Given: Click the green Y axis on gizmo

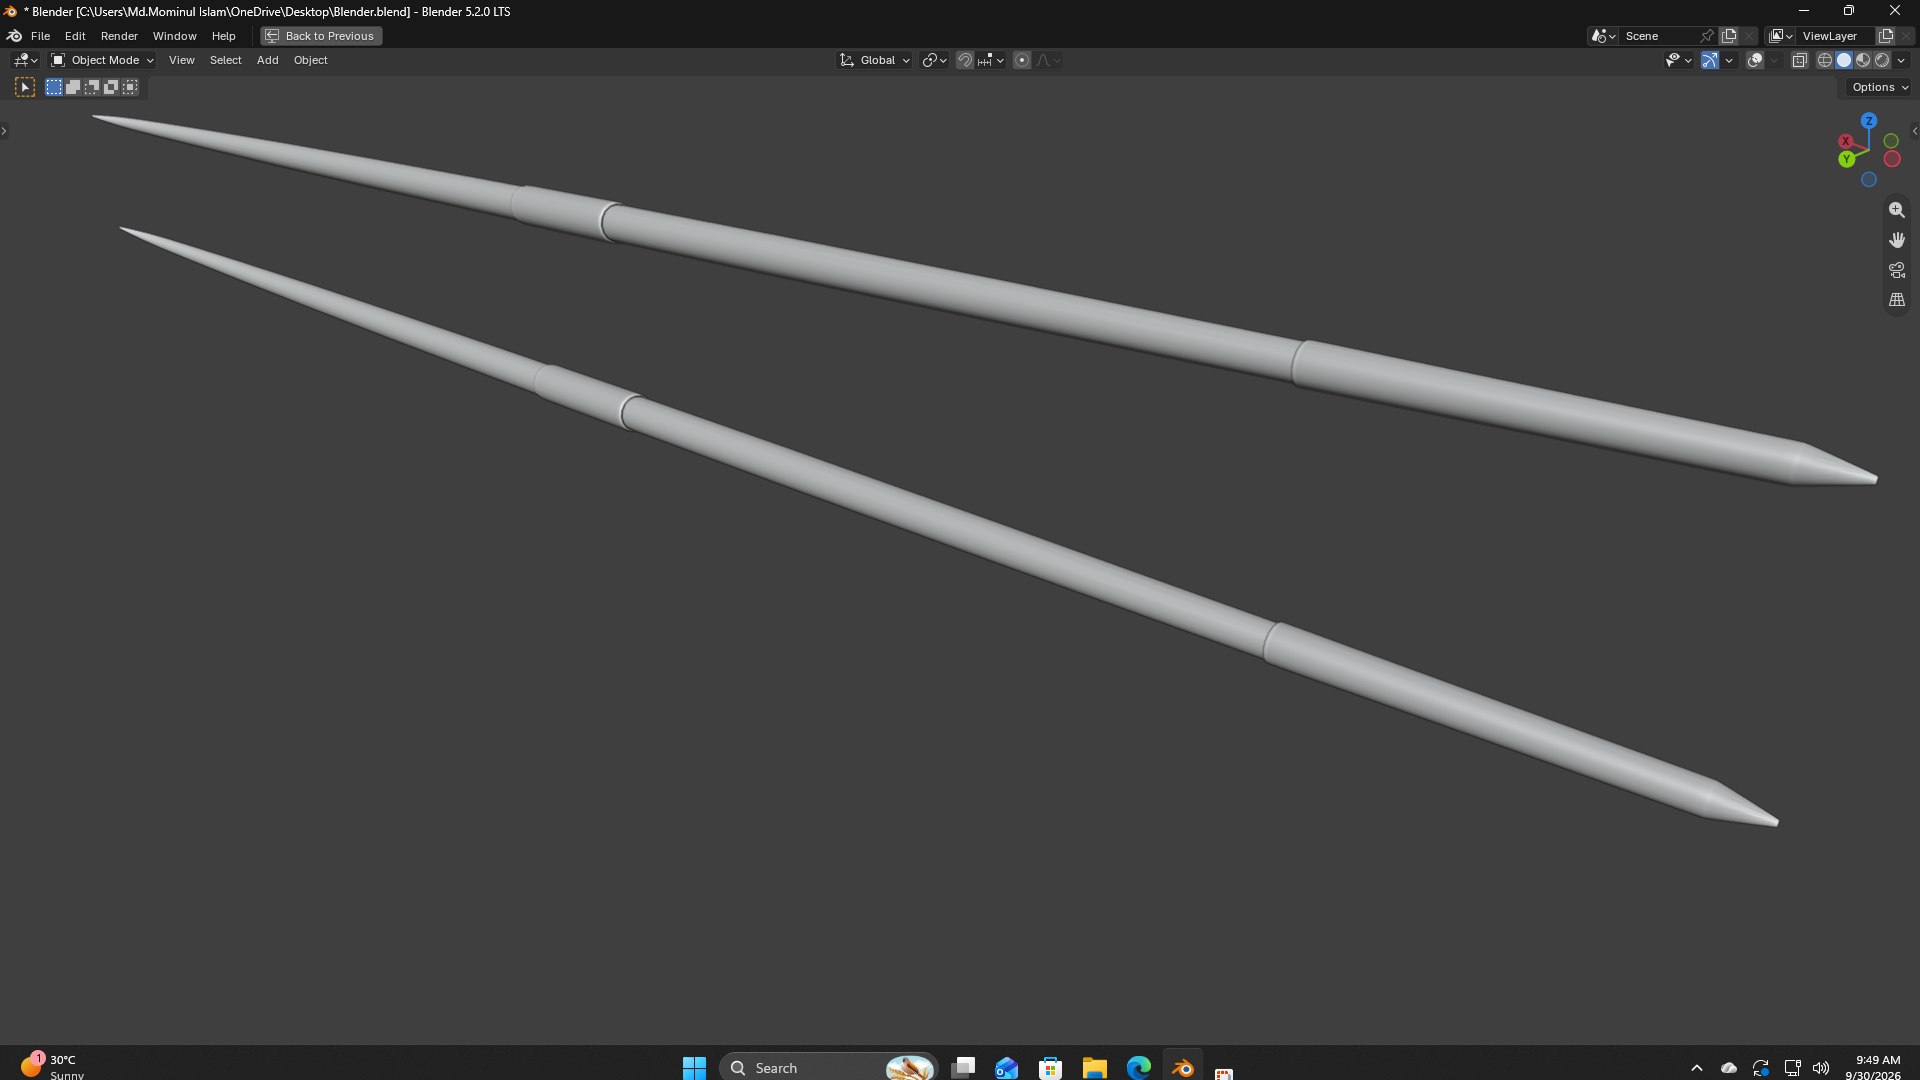Looking at the screenshot, I should (x=1846, y=159).
